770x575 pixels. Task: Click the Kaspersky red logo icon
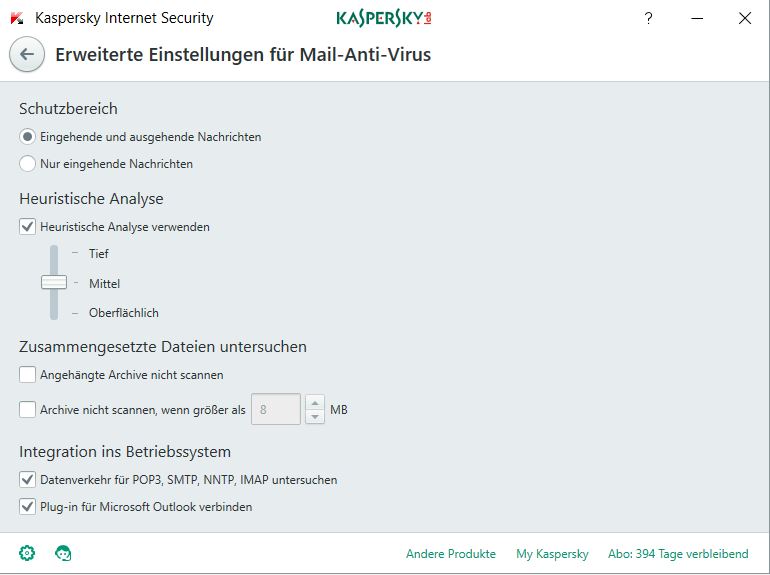(x=17, y=18)
